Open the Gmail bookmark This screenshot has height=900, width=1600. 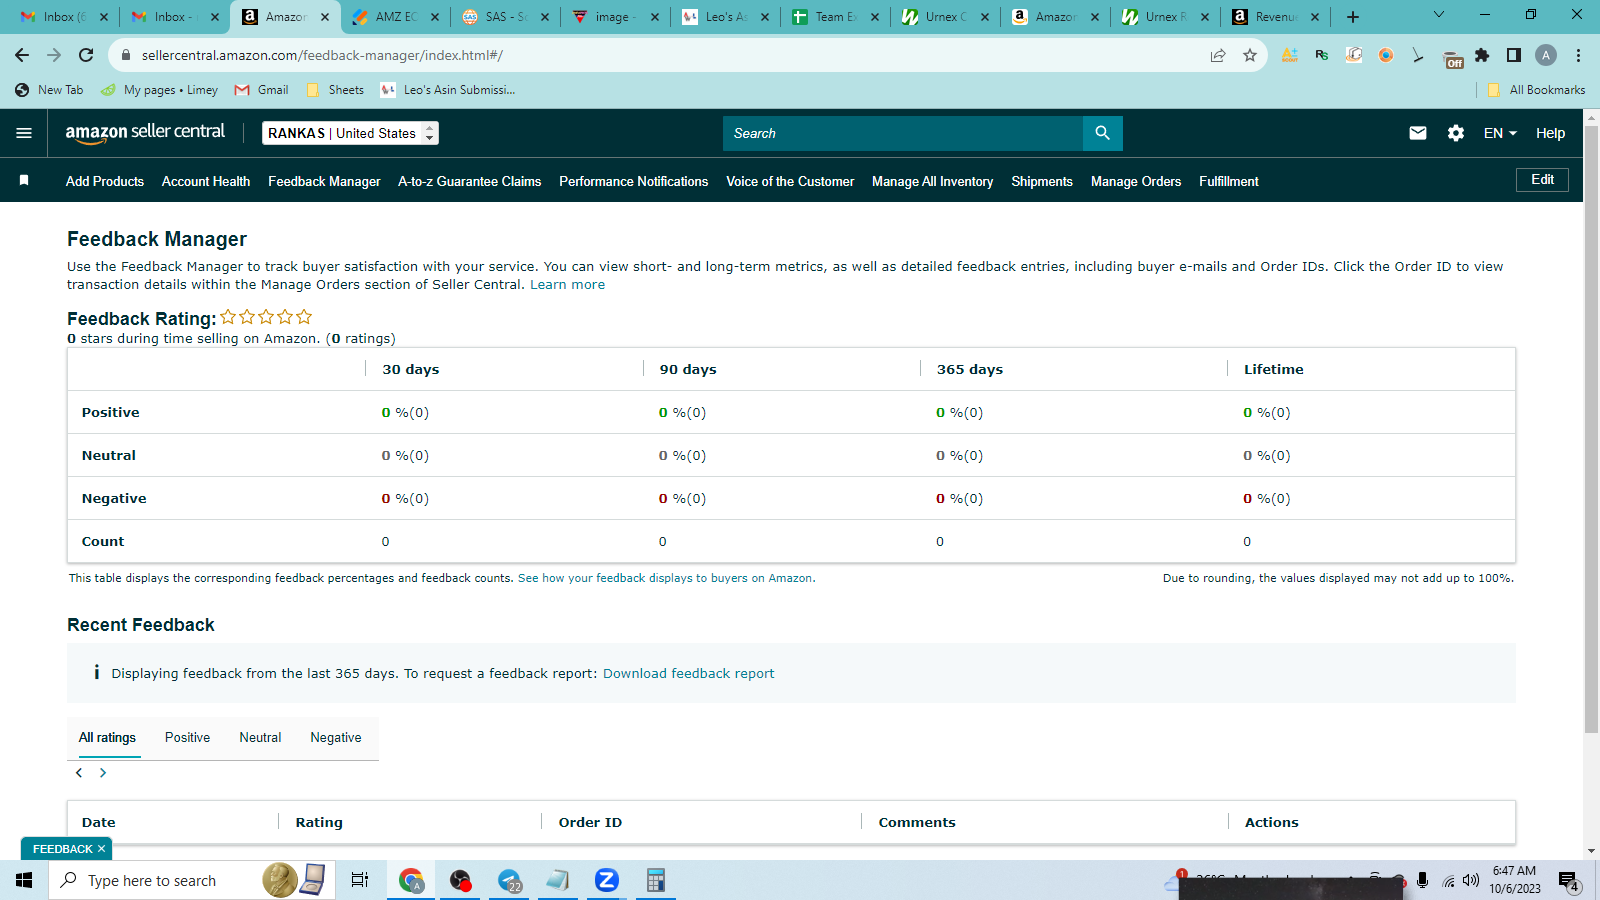(262, 90)
